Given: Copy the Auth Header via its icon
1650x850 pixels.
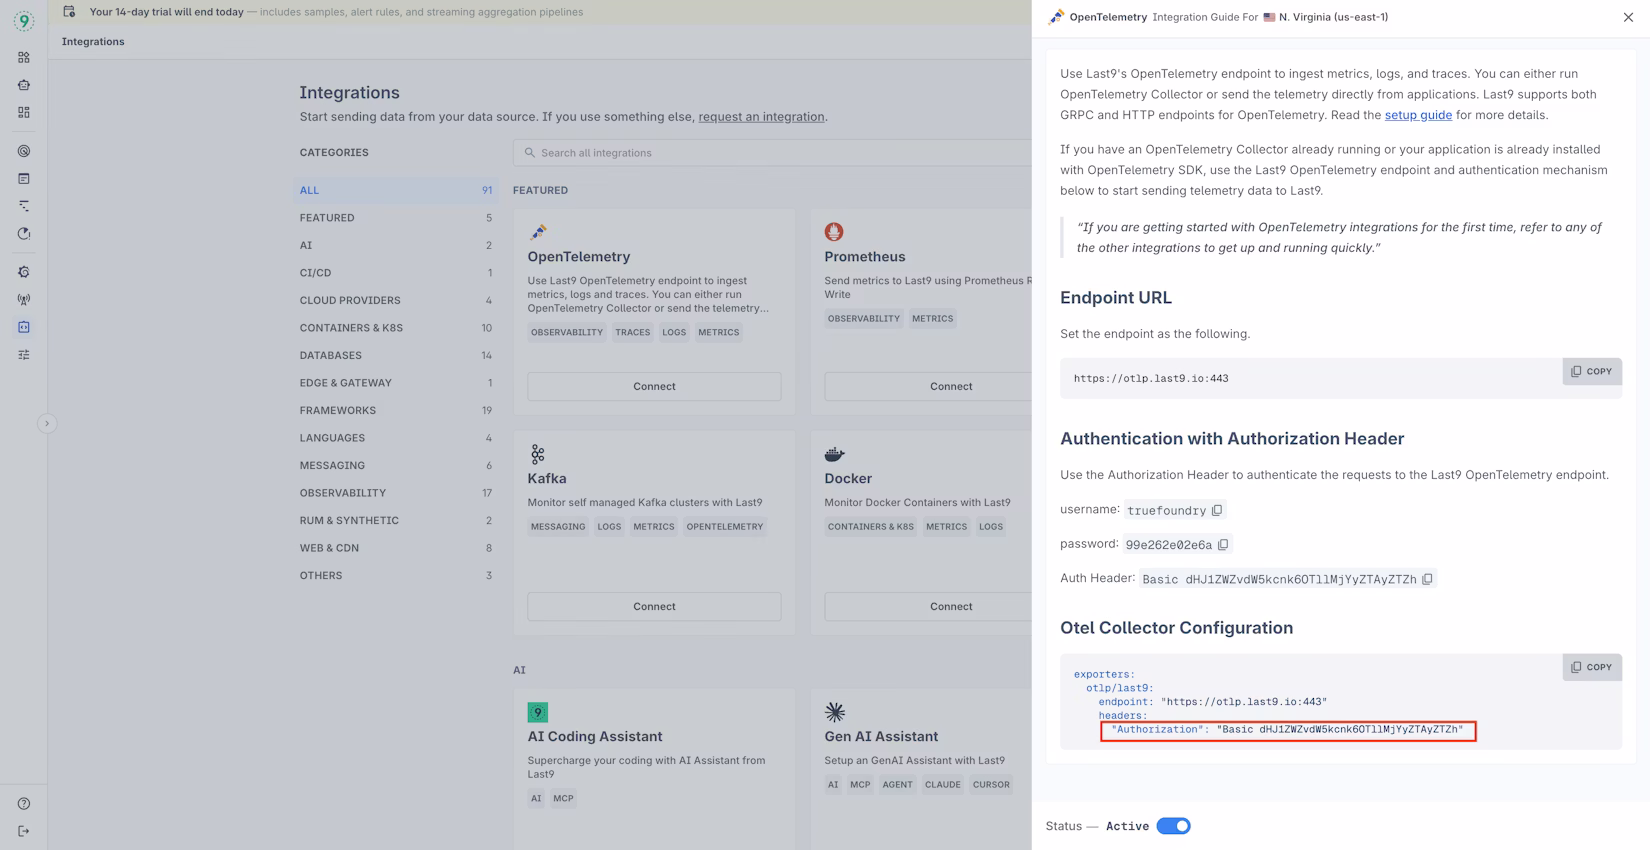Looking at the screenshot, I should (1428, 579).
